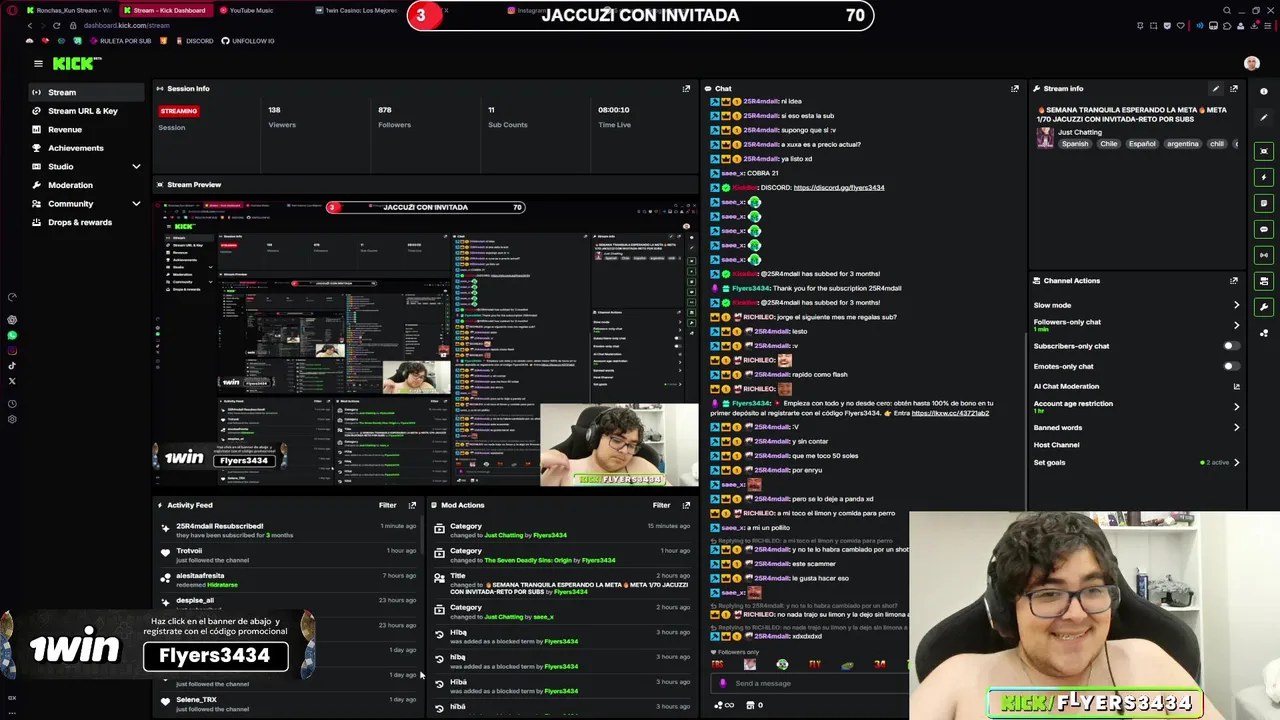Expand the Studio submenu chevron

136,166
